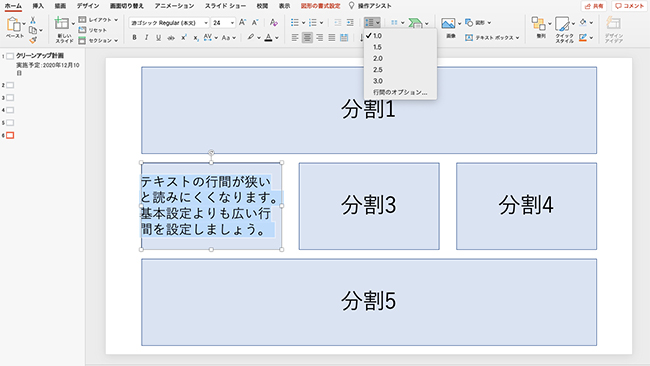Image resolution: width=650 pixels, height=366 pixels.
Task: Open the font name combo box
Action: tap(169, 23)
